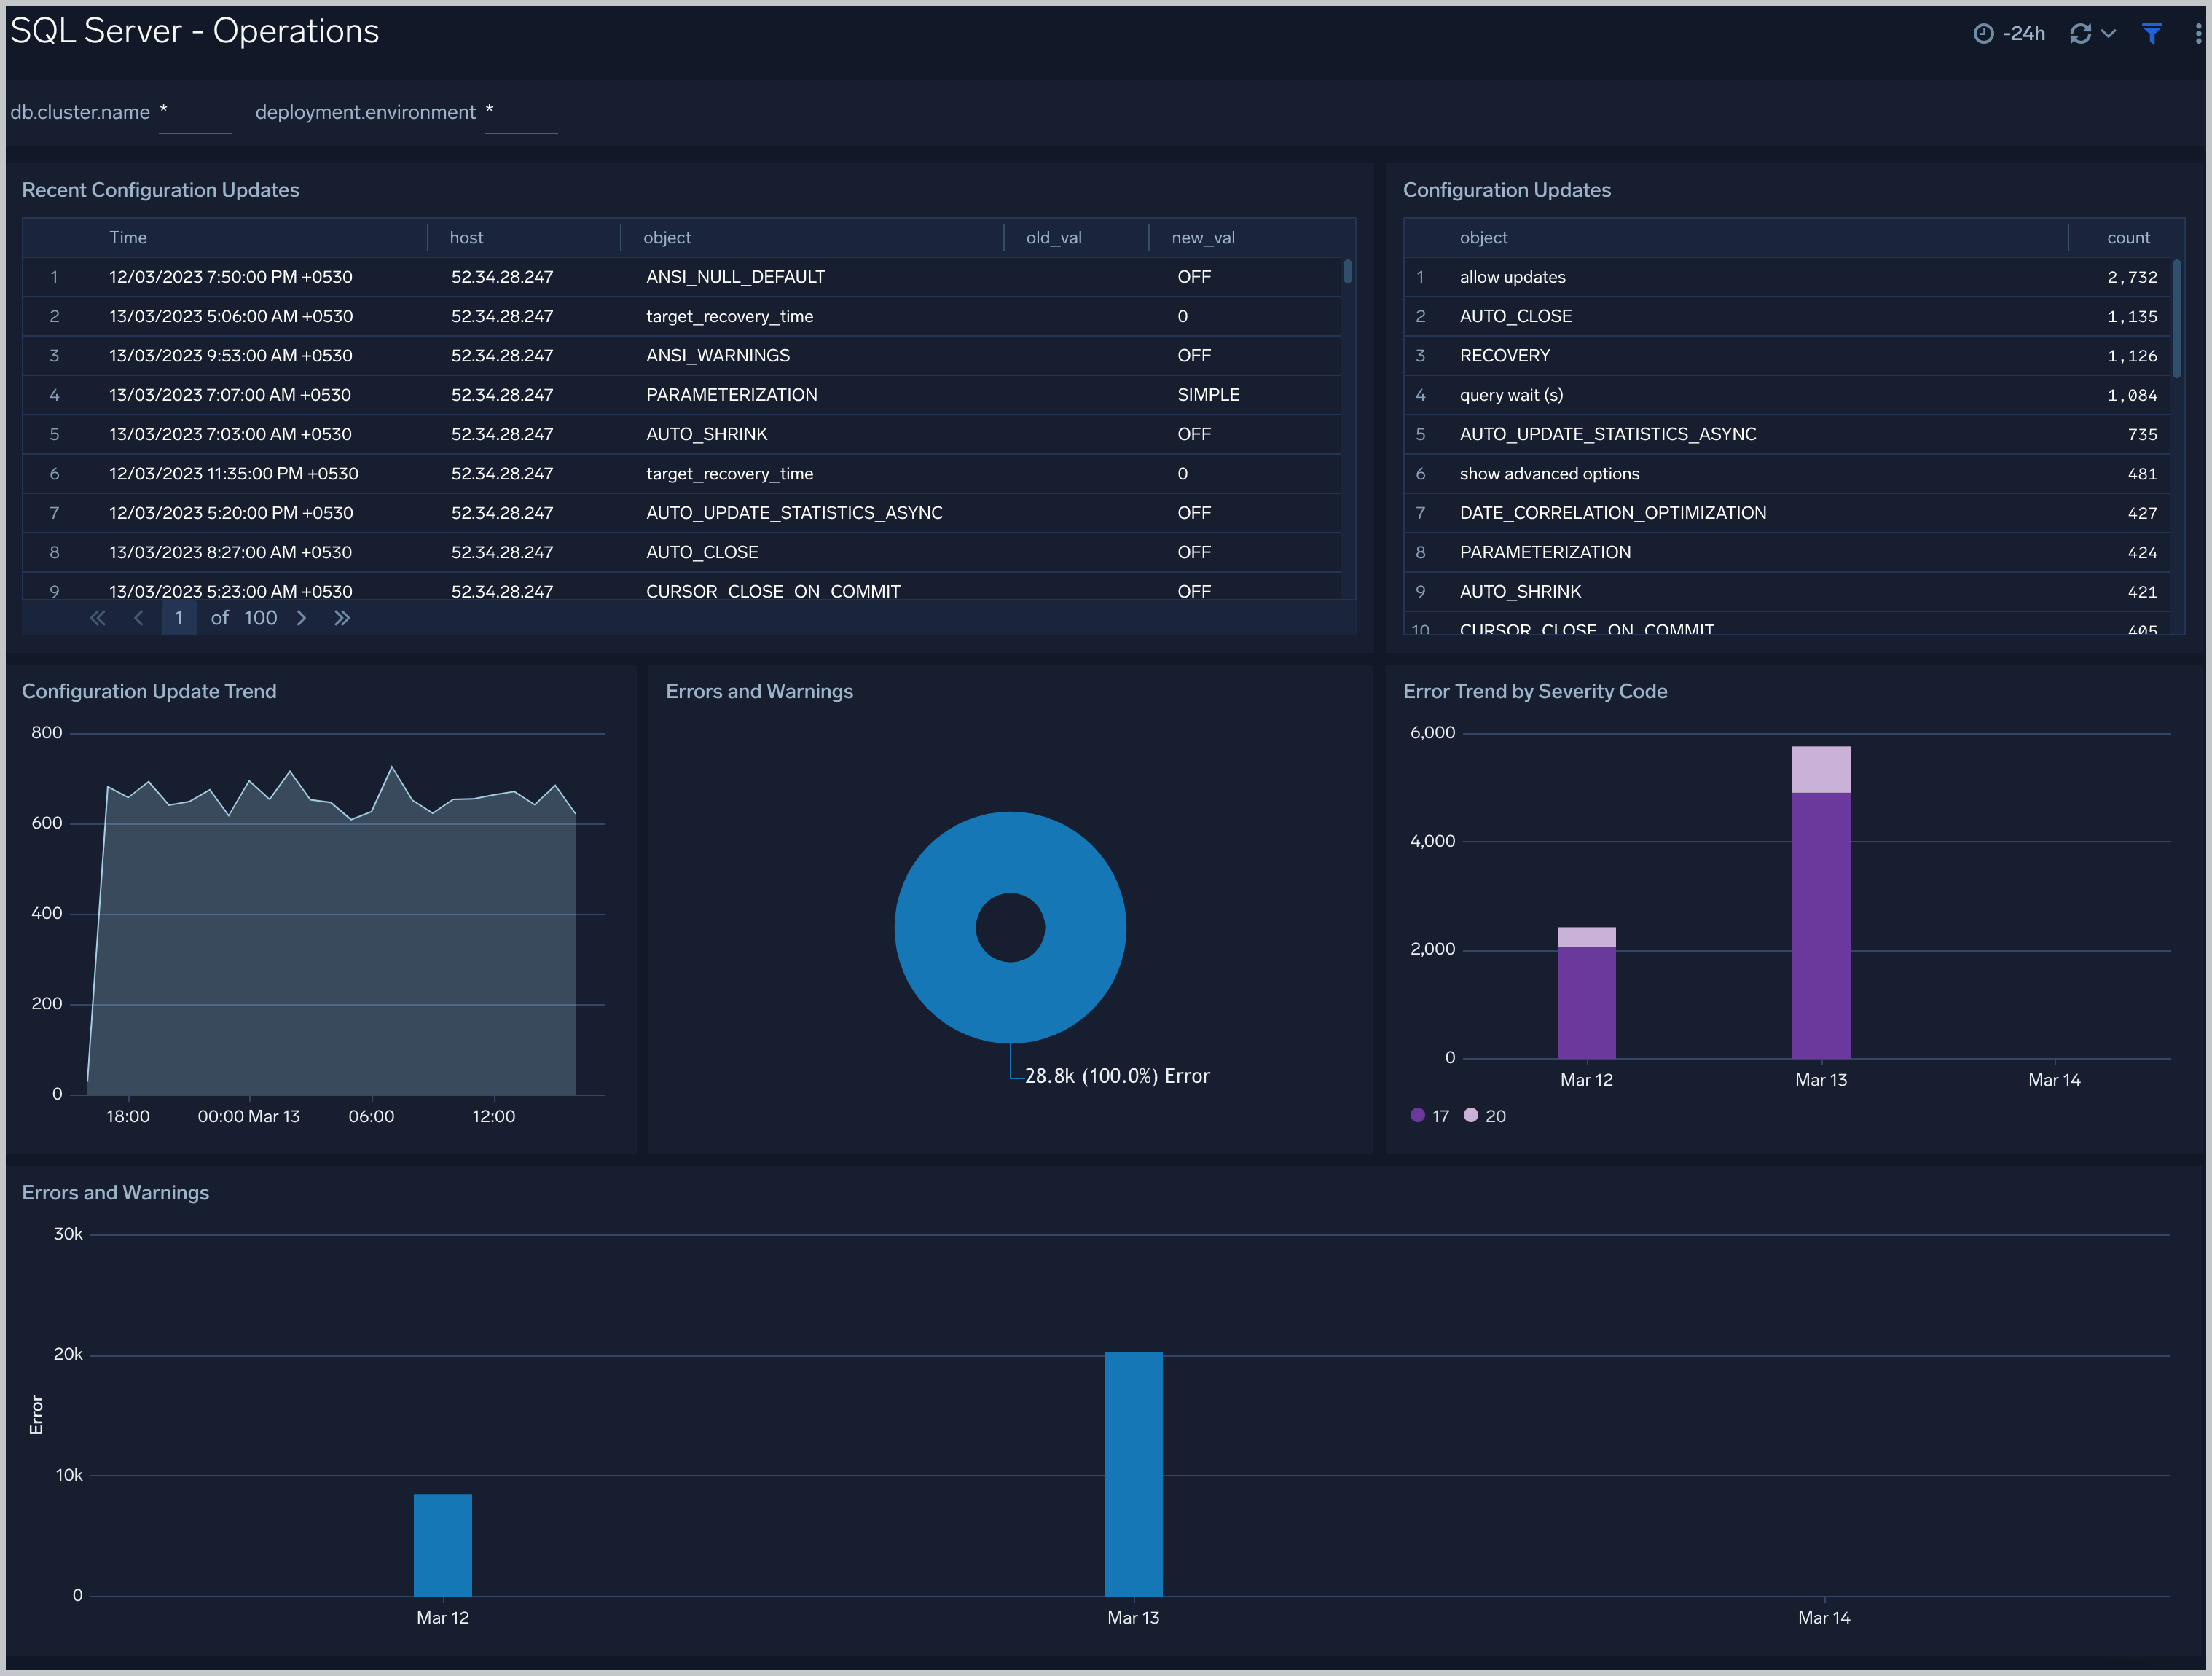2212x1676 pixels.
Task: Go to previous page of results
Action: (139, 618)
